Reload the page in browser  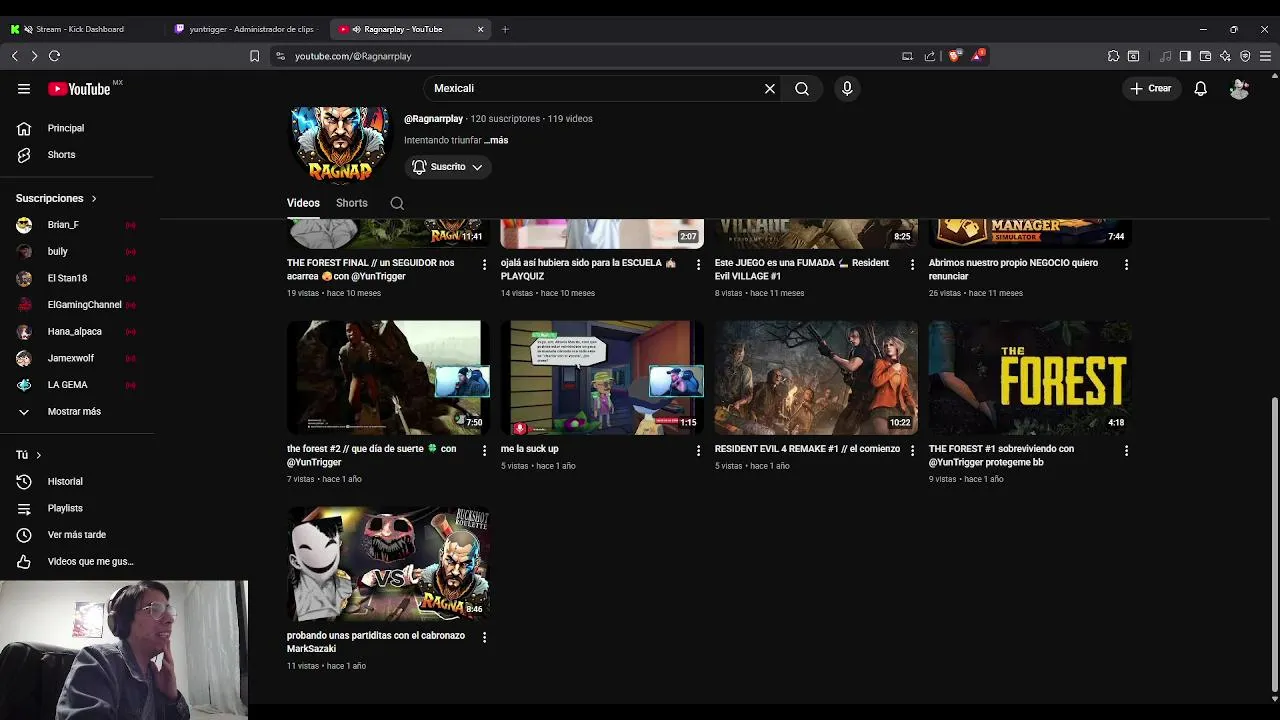point(54,56)
